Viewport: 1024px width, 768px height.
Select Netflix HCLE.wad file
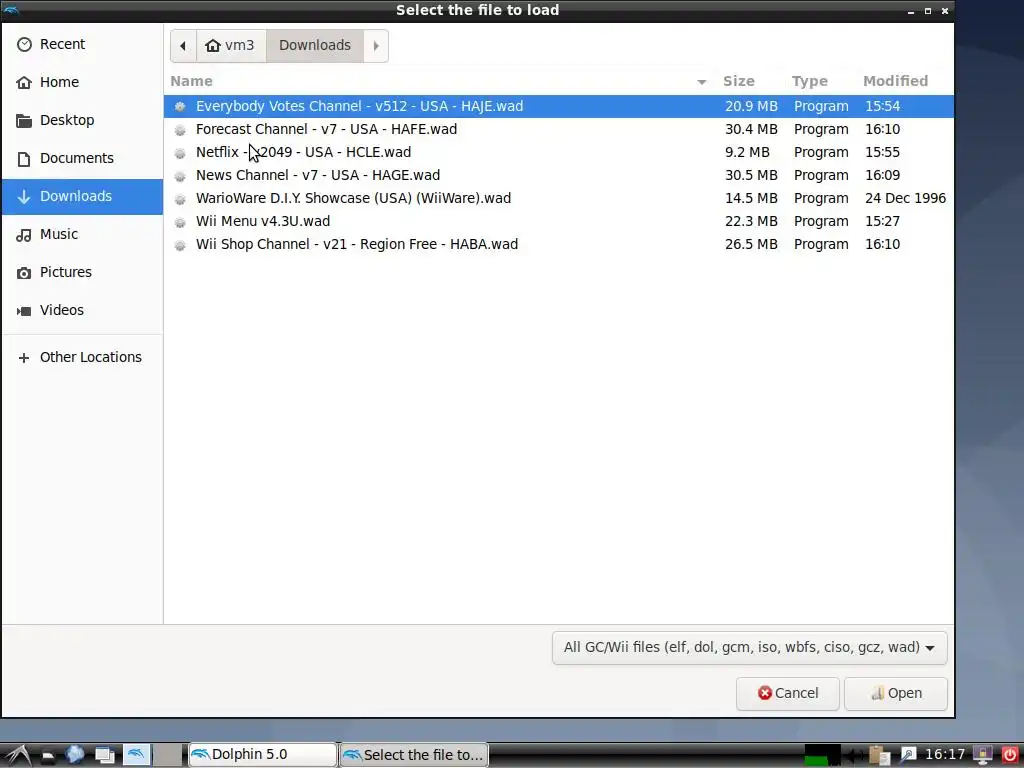pyautogui.click(x=558, y=152)
